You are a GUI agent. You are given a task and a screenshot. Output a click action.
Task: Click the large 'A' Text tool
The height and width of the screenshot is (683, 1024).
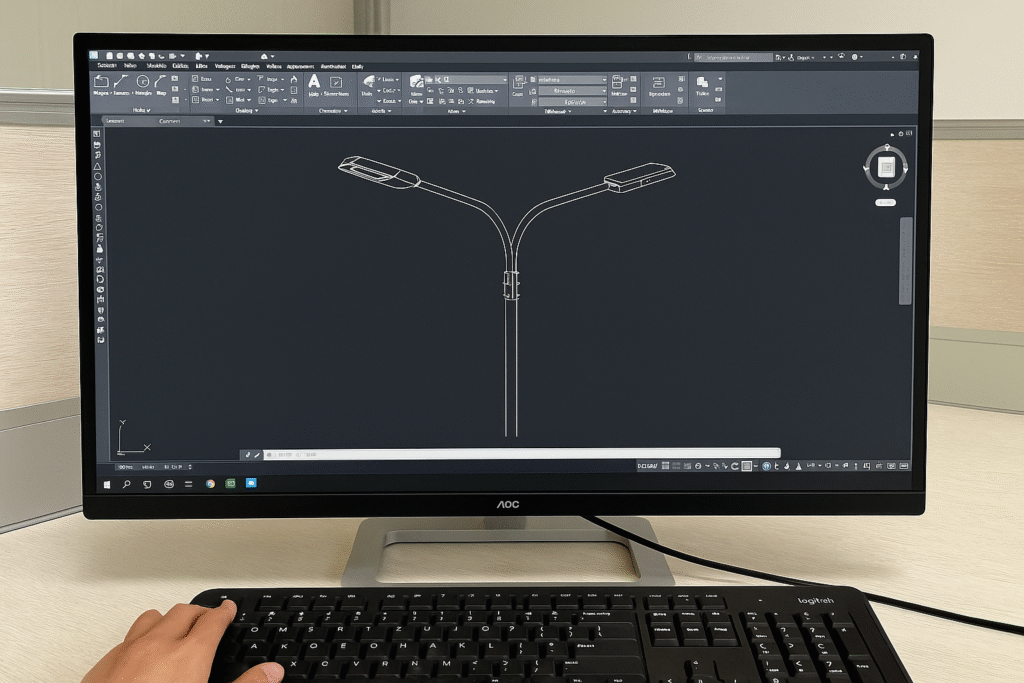coord(314,82)
